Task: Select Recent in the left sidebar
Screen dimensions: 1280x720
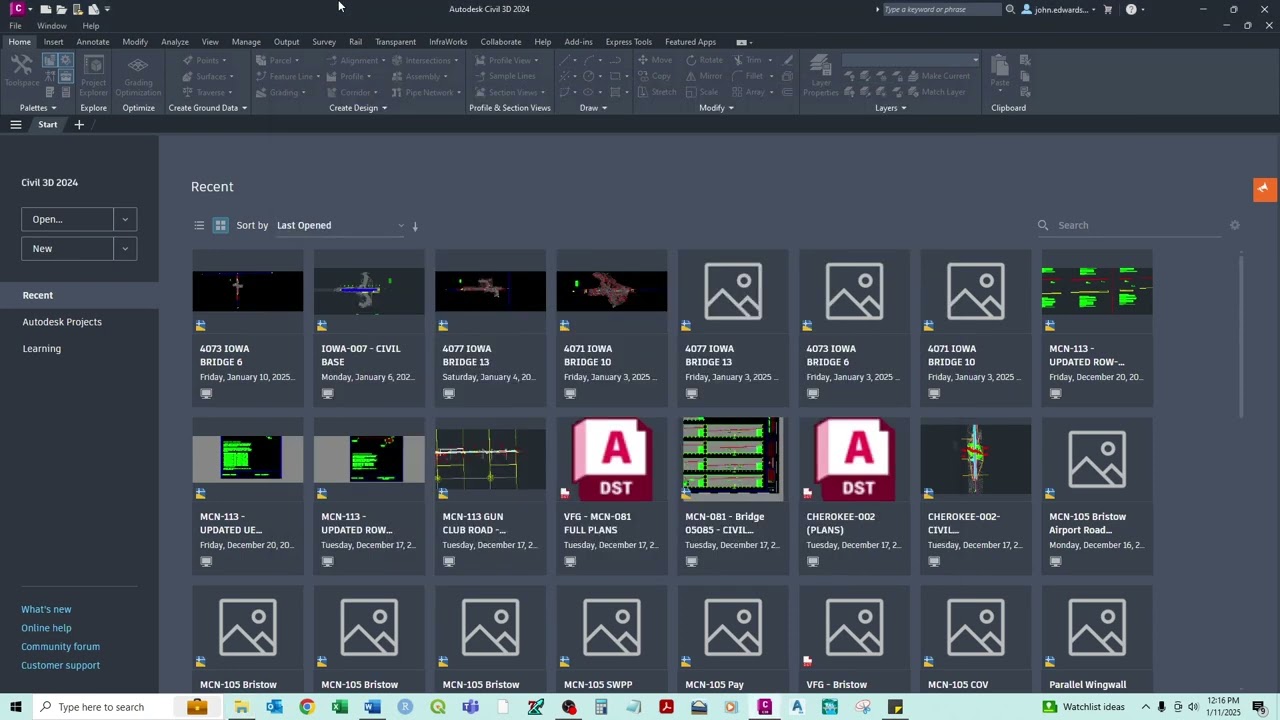Action: 79,295
